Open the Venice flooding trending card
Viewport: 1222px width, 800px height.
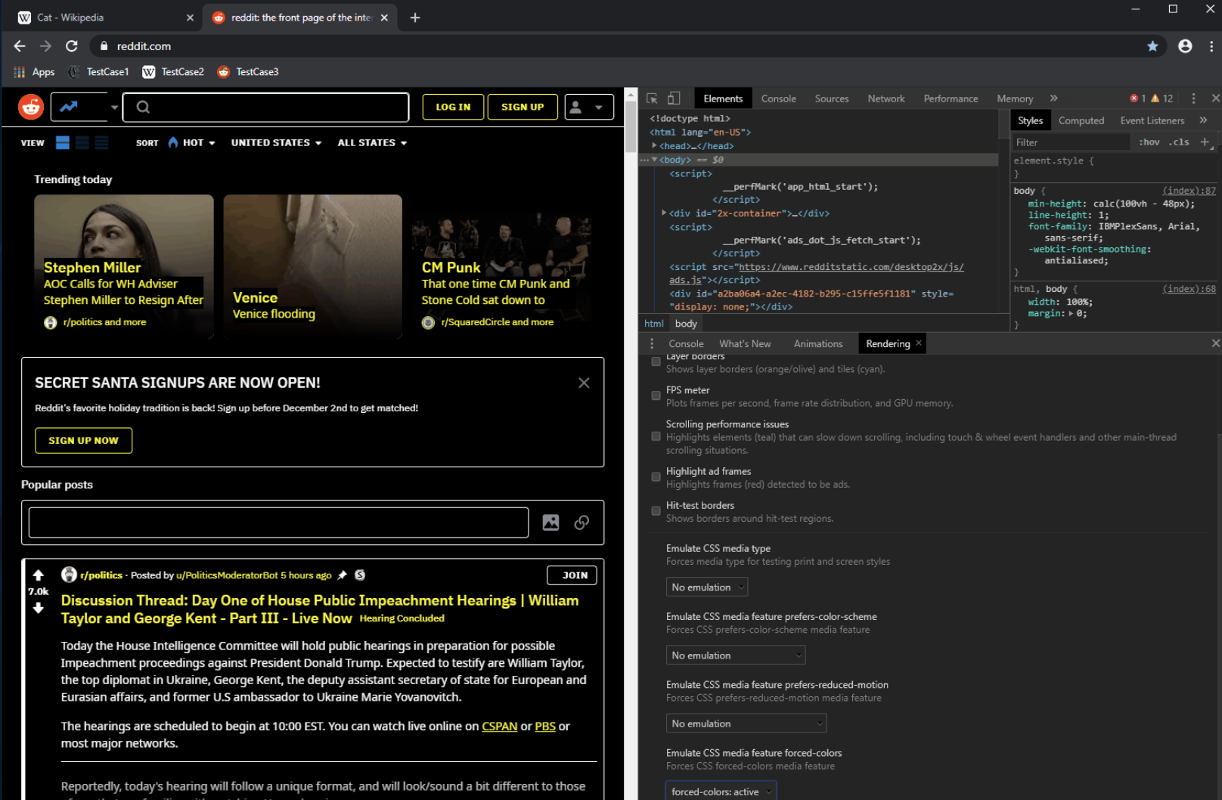point(313,266)
